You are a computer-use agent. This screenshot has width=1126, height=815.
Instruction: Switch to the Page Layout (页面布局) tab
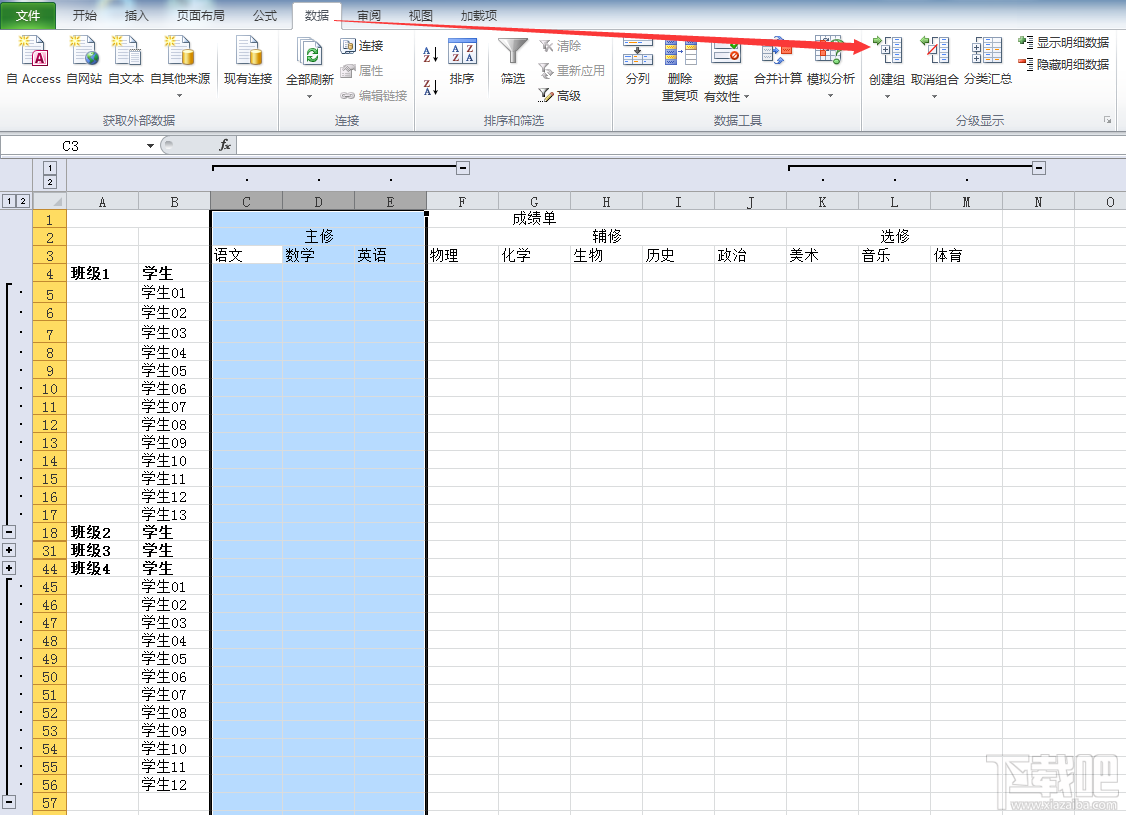click(200, 16)
